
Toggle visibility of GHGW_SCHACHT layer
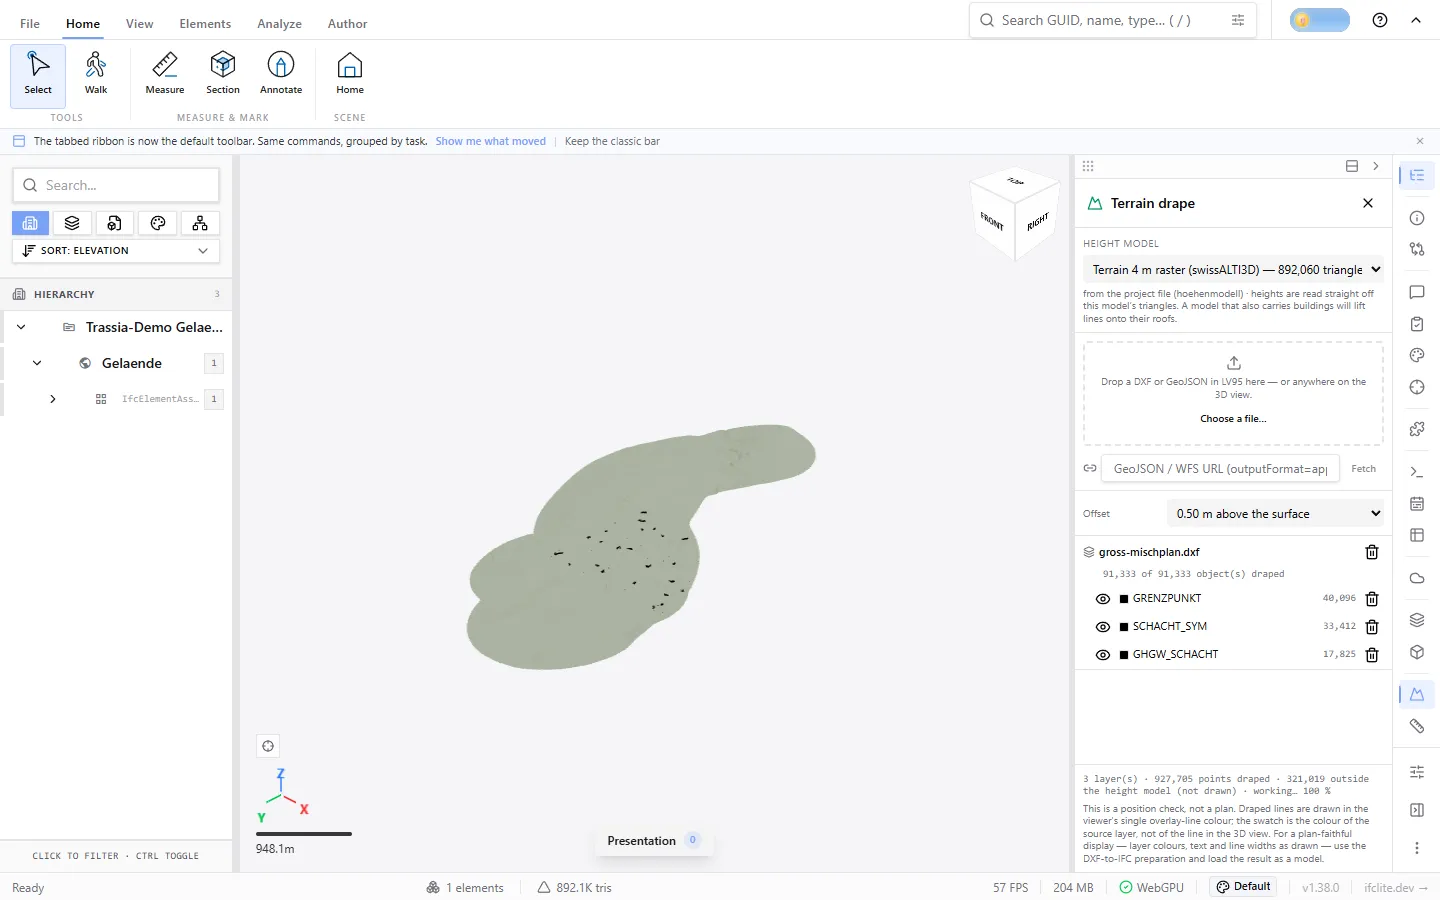pyautogui.click(x=1103, y=655)
